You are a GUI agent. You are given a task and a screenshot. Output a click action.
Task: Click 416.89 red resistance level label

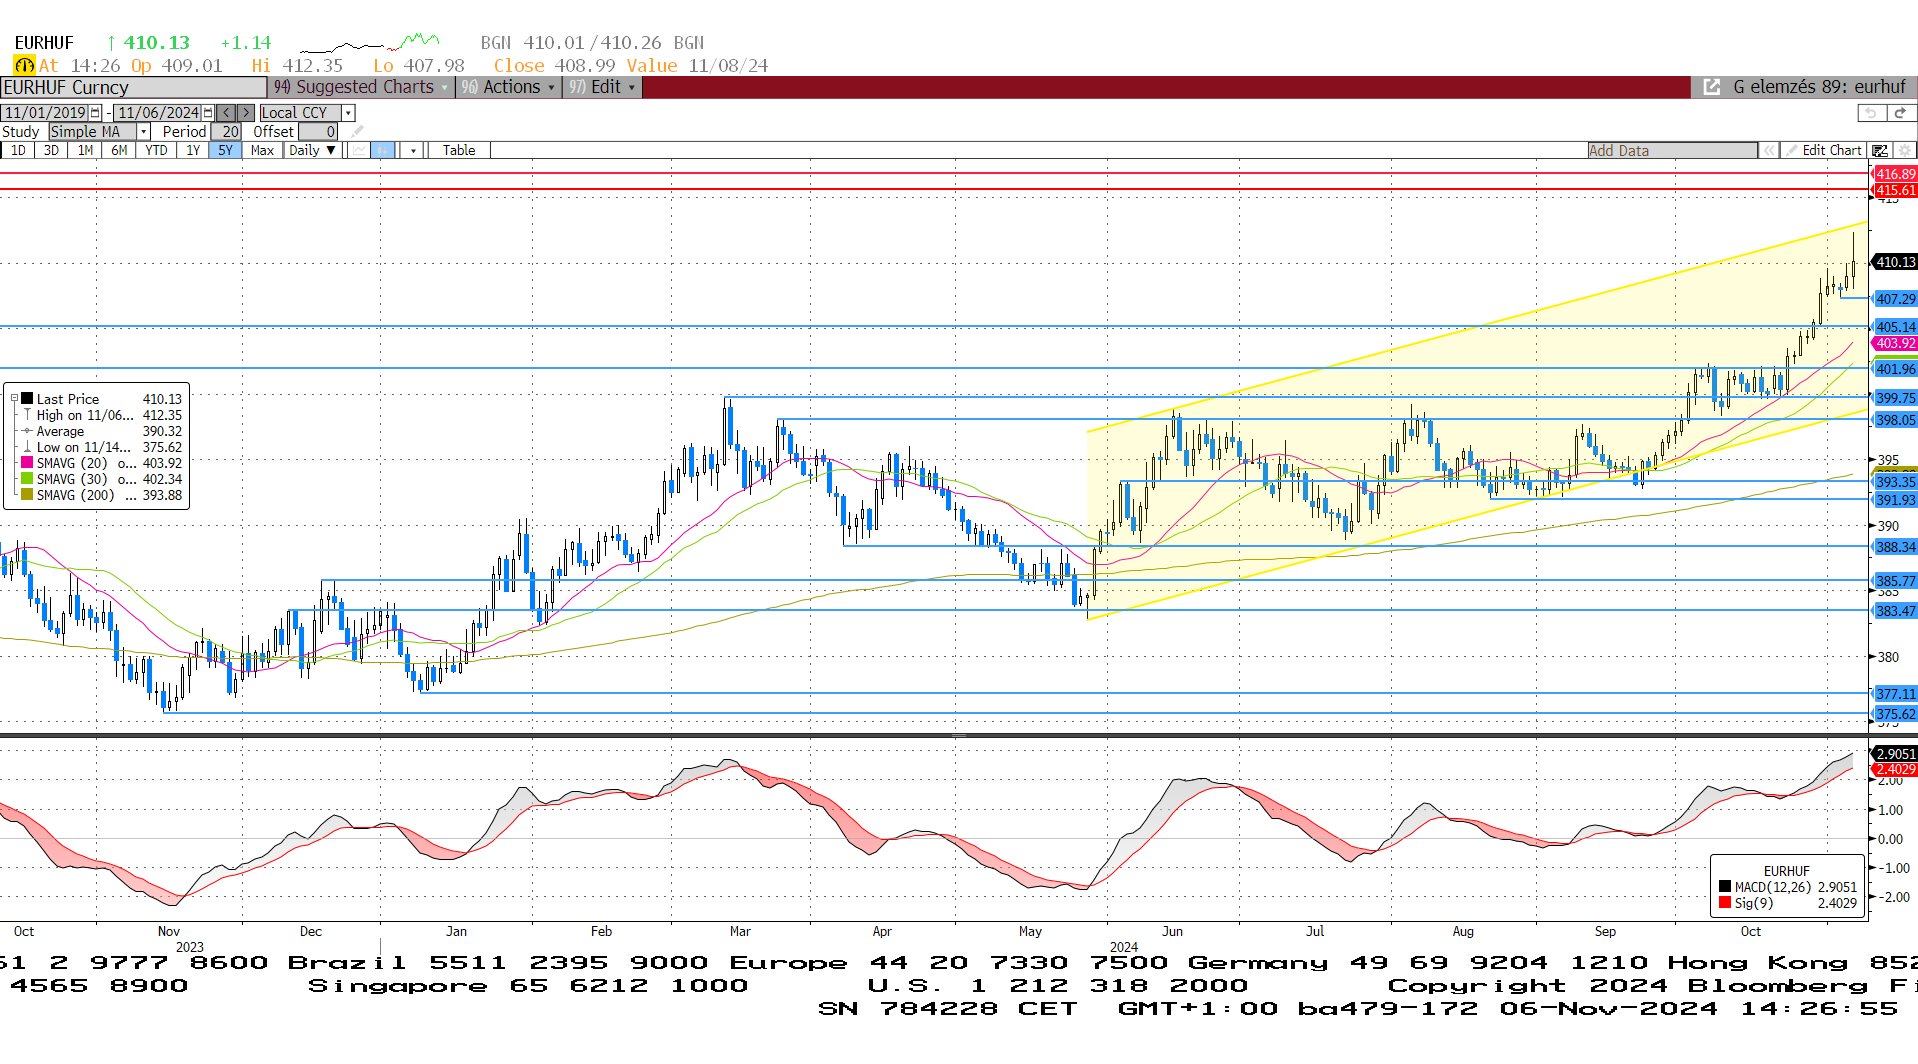(x=1894, y=174)
